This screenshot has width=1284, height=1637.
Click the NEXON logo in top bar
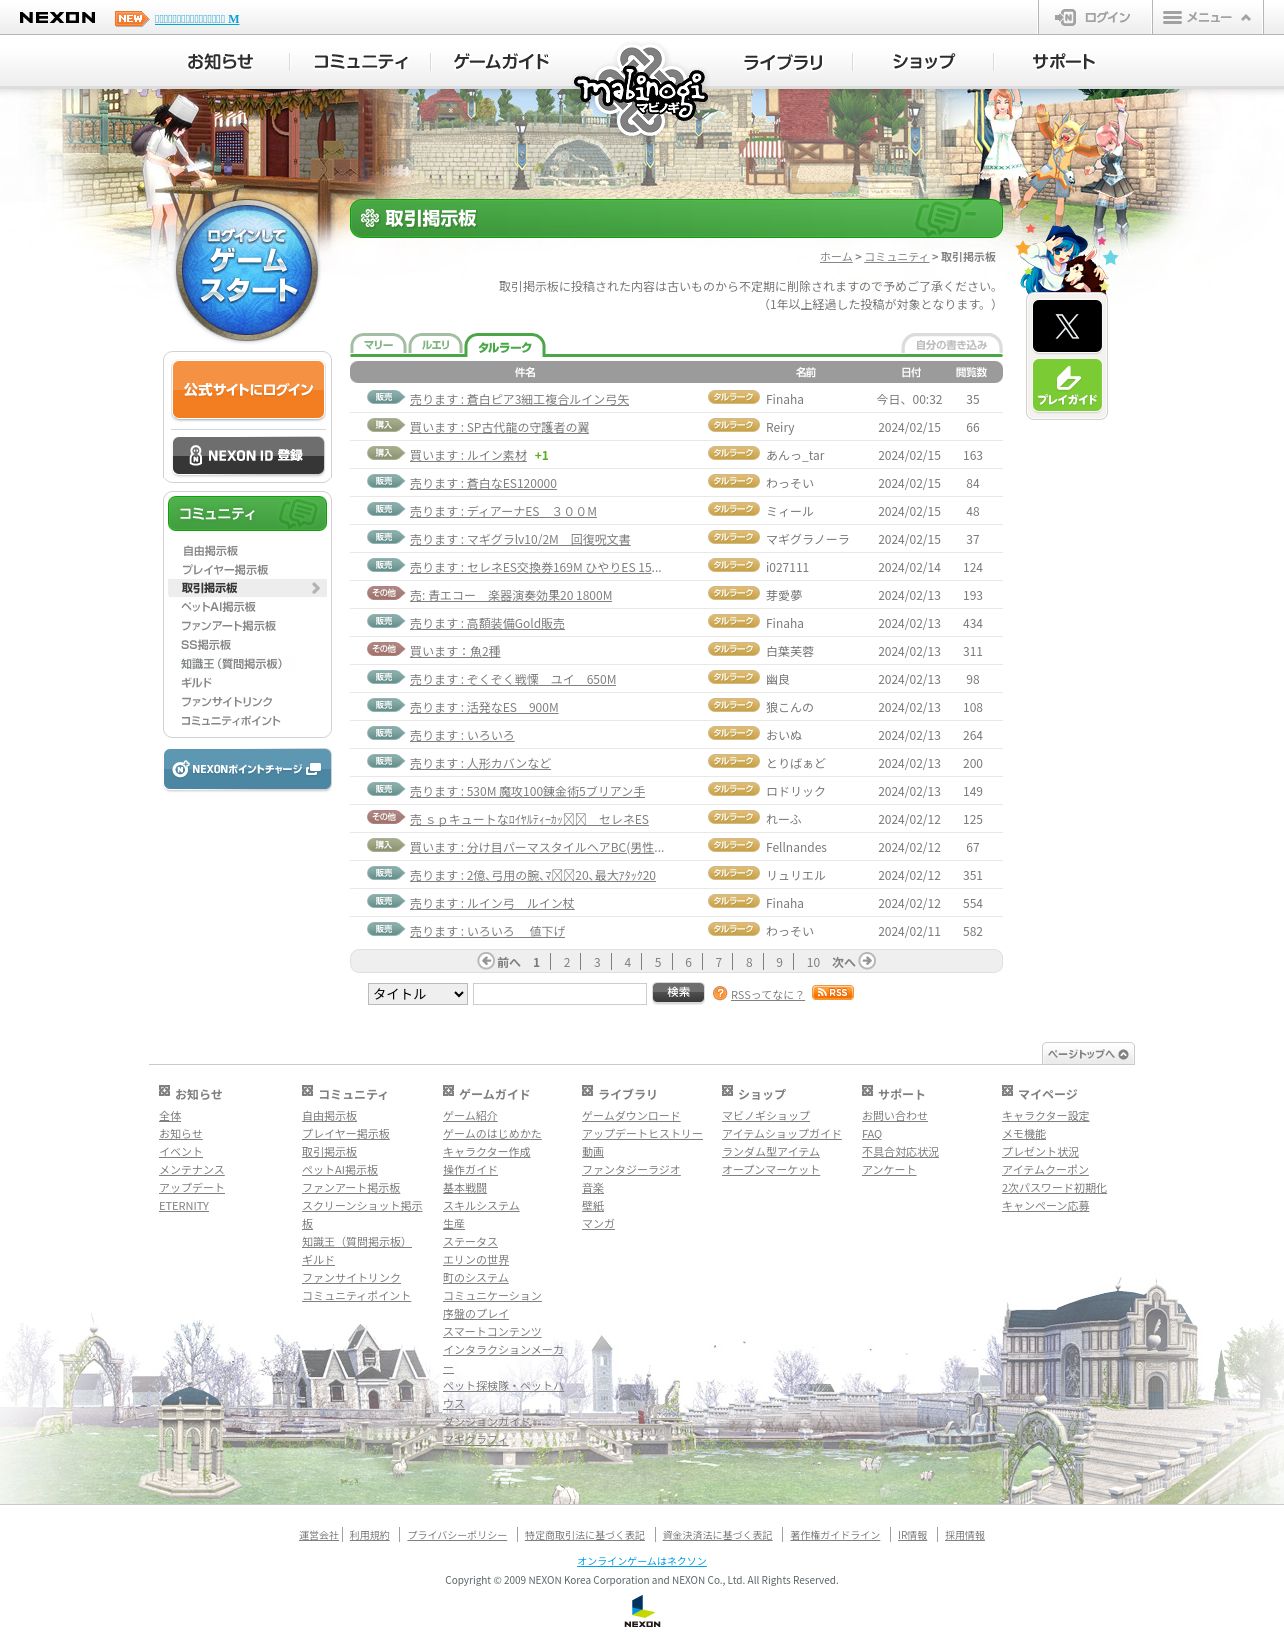(x=58, y=18)
